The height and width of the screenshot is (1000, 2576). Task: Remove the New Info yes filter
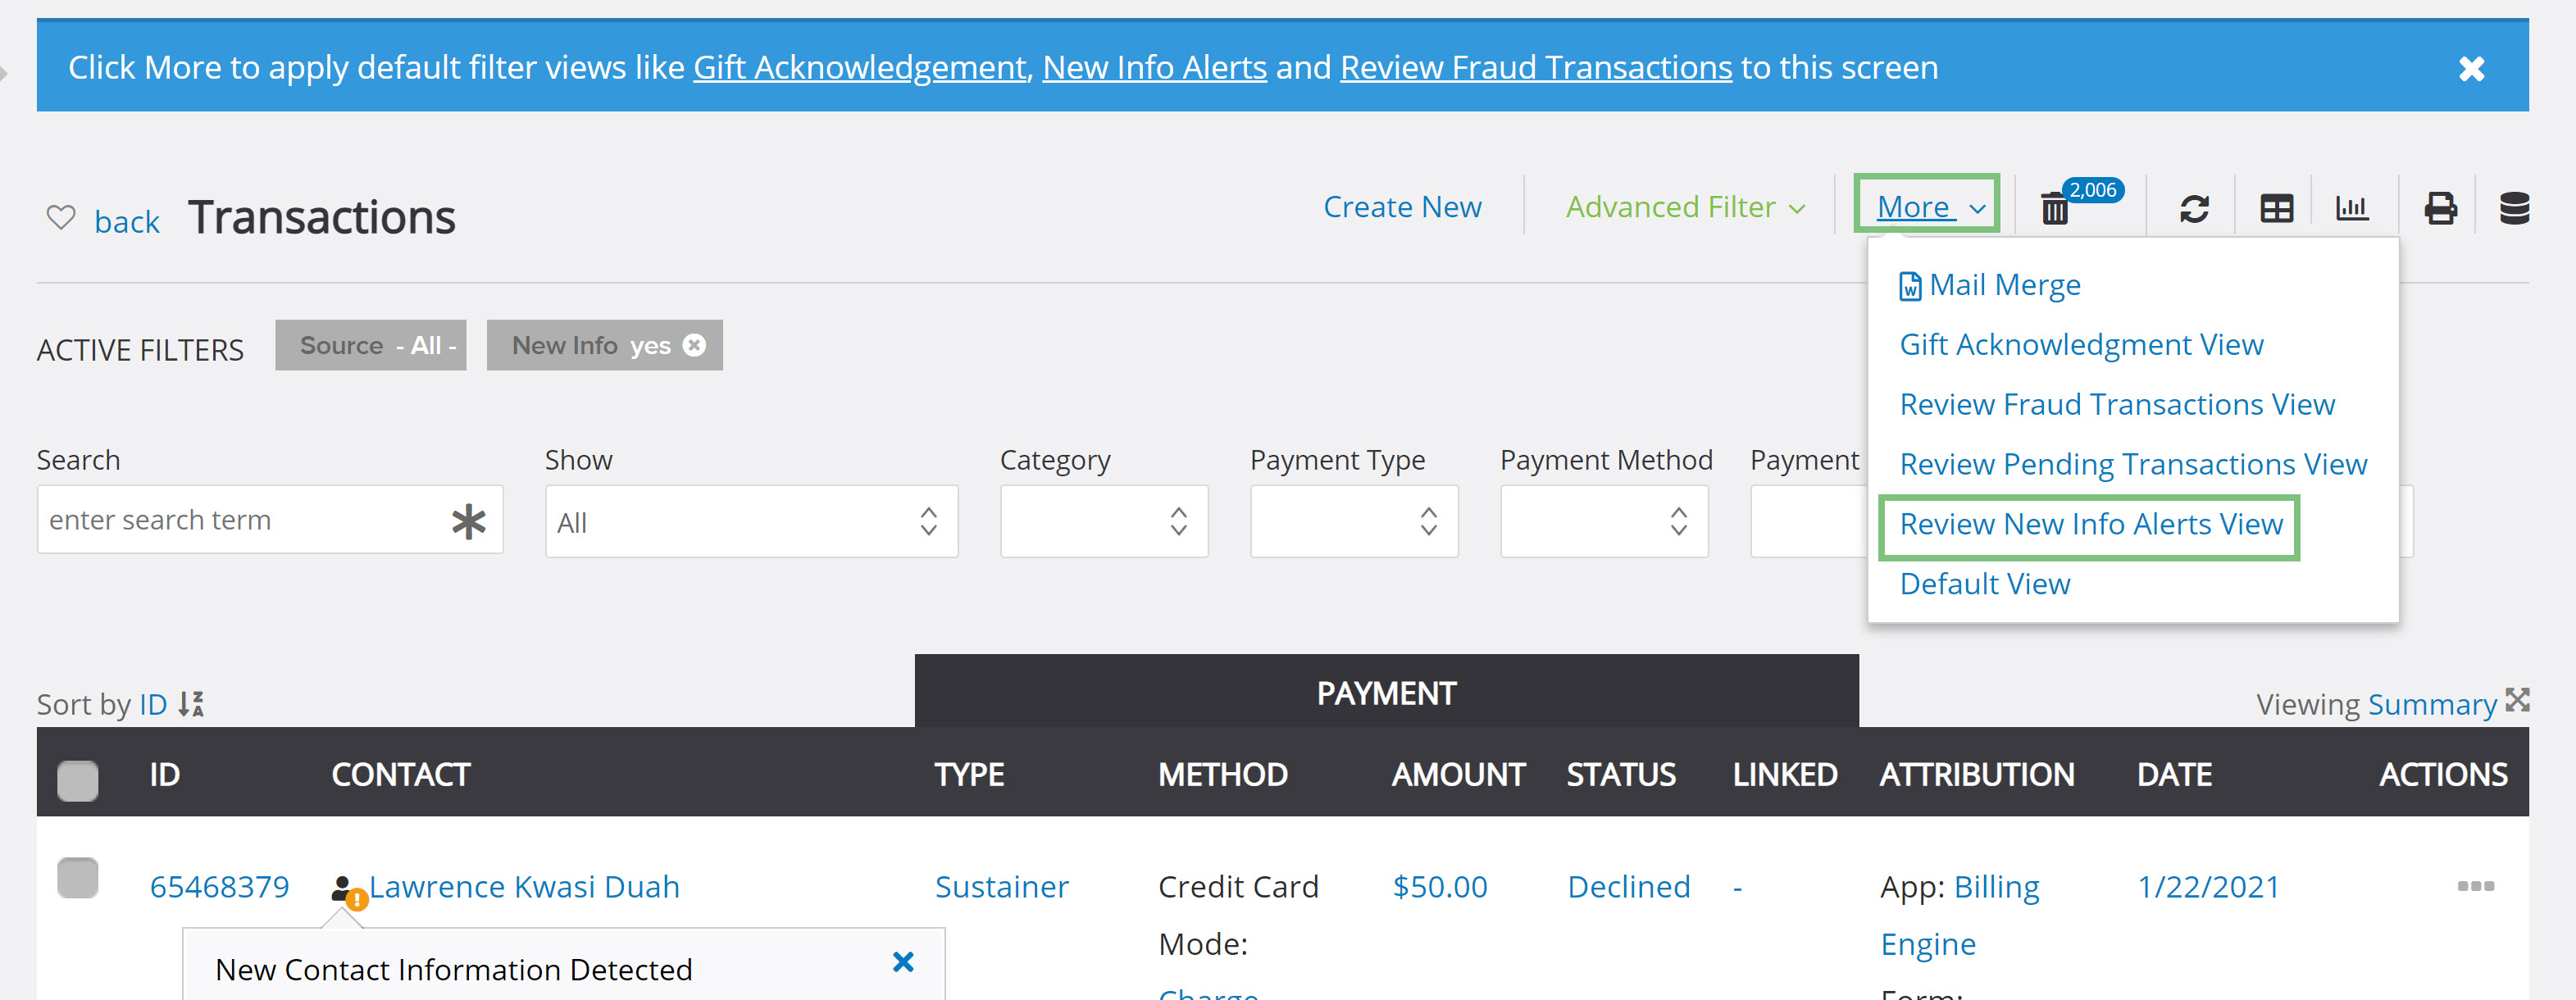tap(694, 345)
